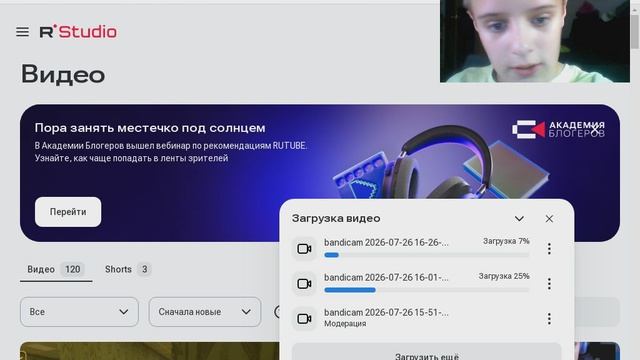The height and width of the screenshot is (360, 640).
Task: Select file name bandicam 2026-07-26 15-51
Action: (386, 313)
